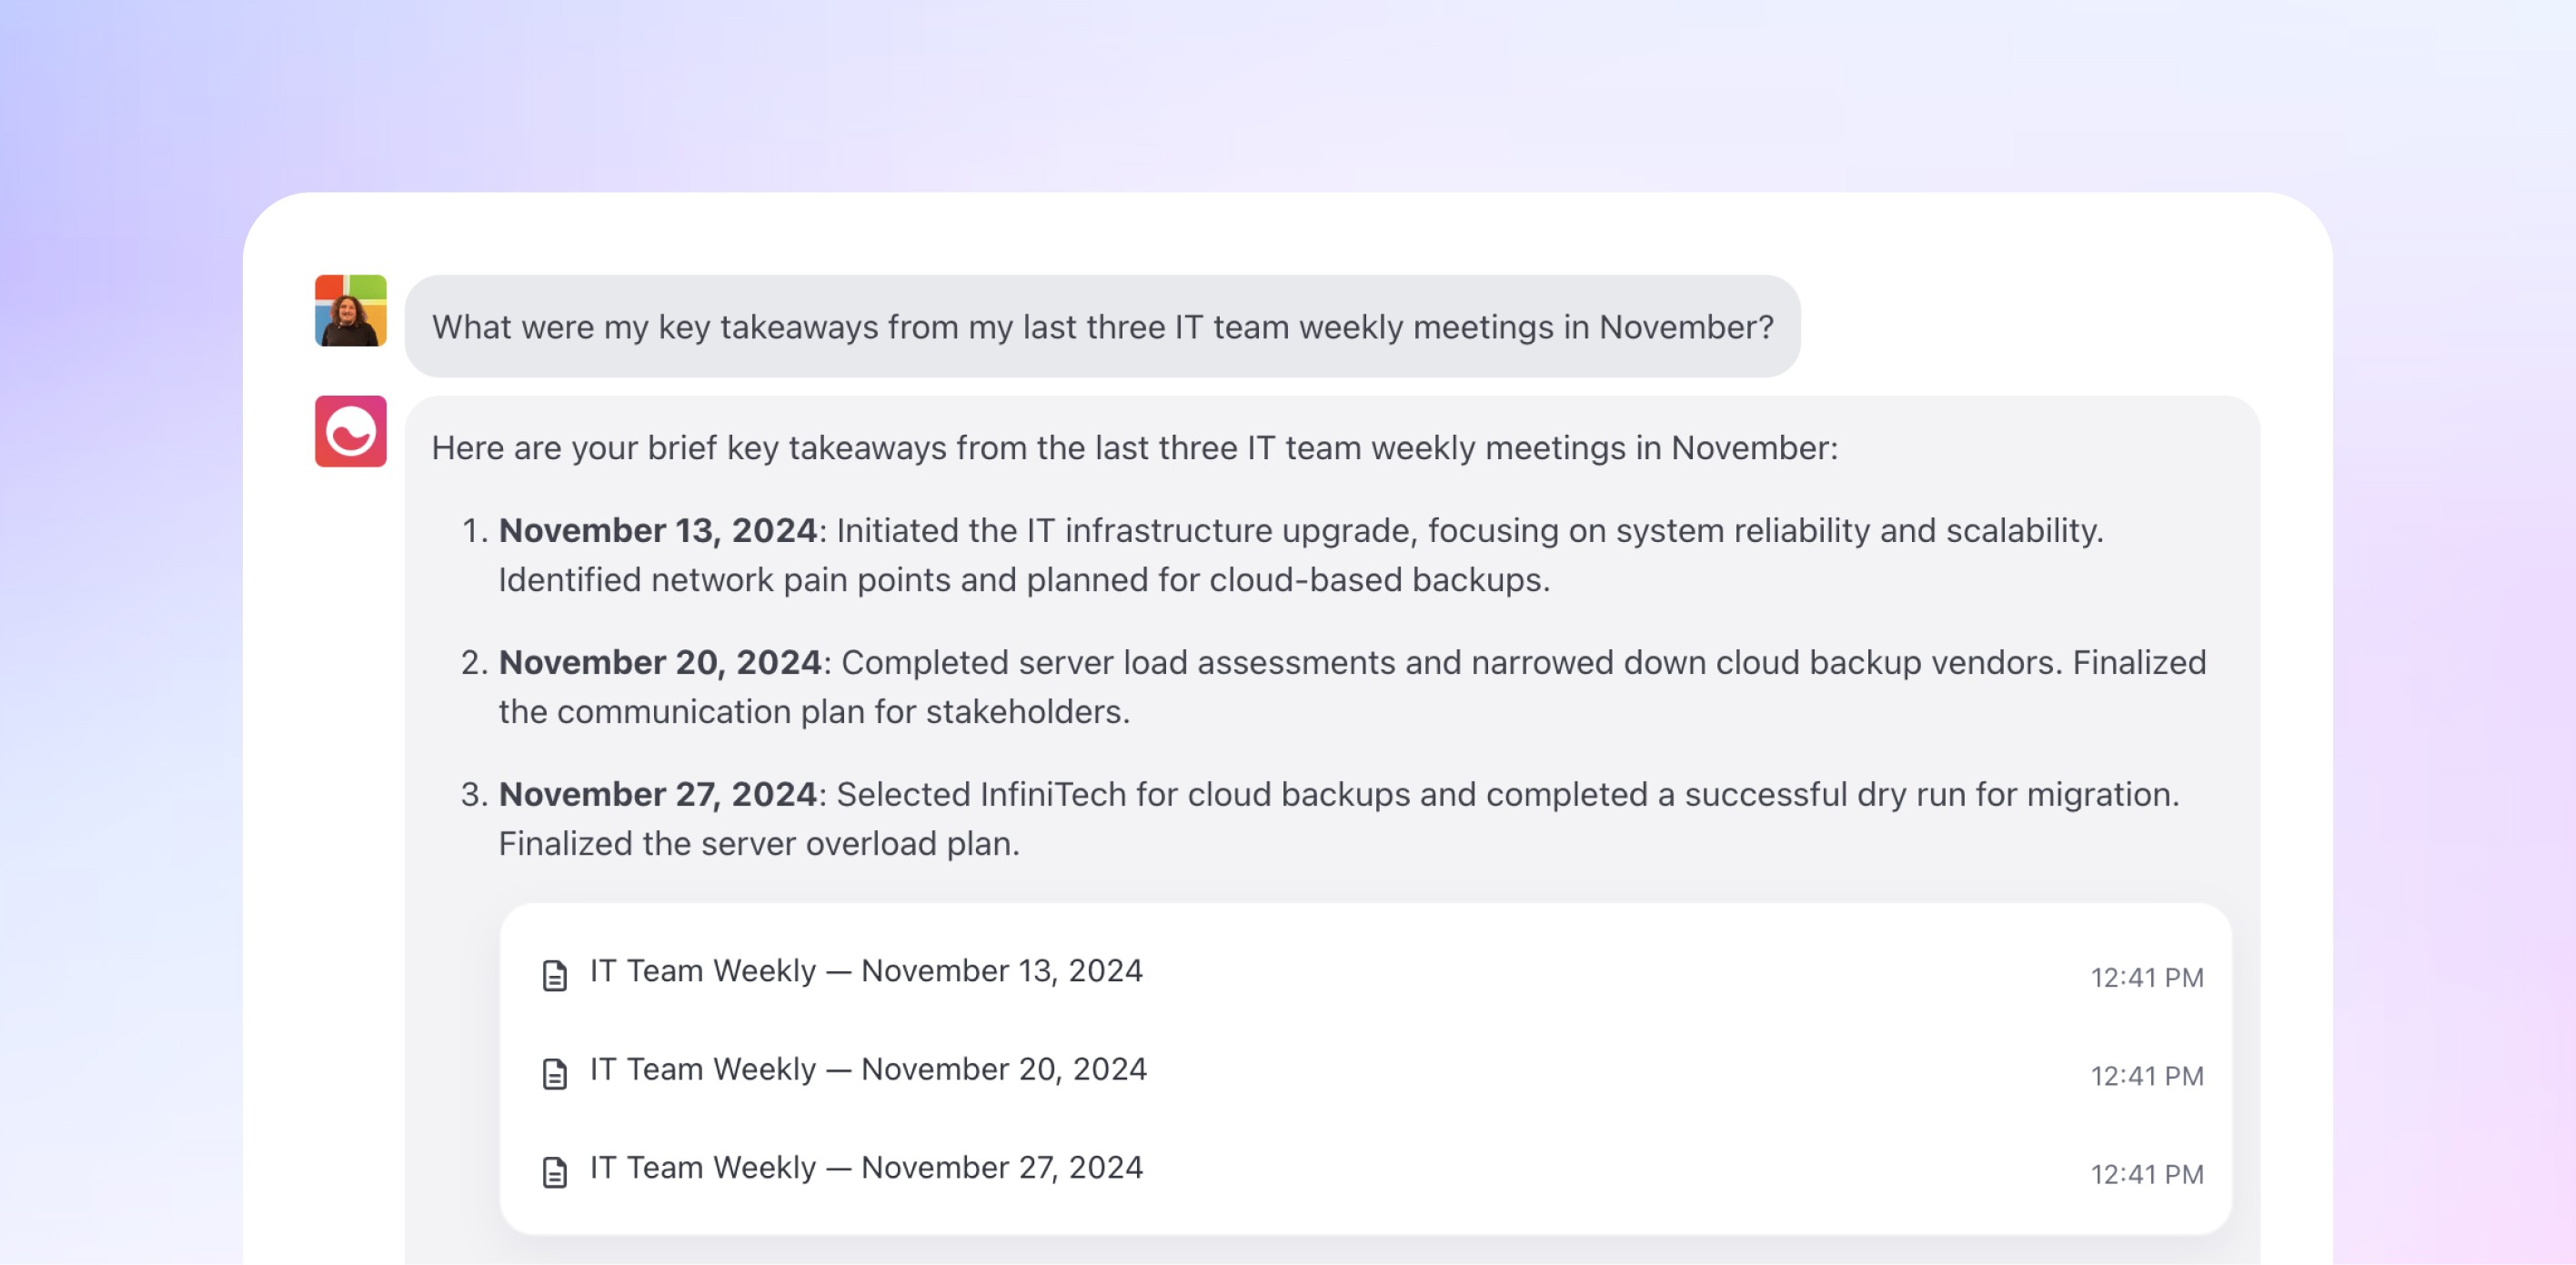The height and width of the screenshot is (1265, 2576).
Task: Click the pink assistant logo avatar
Action: pyautogui.click(x=350, y=432)
